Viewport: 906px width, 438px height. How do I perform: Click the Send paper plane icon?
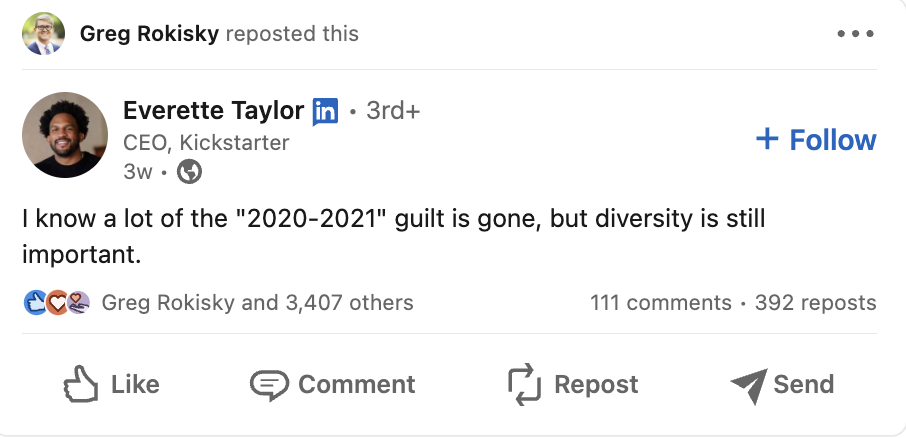(x=748, y=384)
